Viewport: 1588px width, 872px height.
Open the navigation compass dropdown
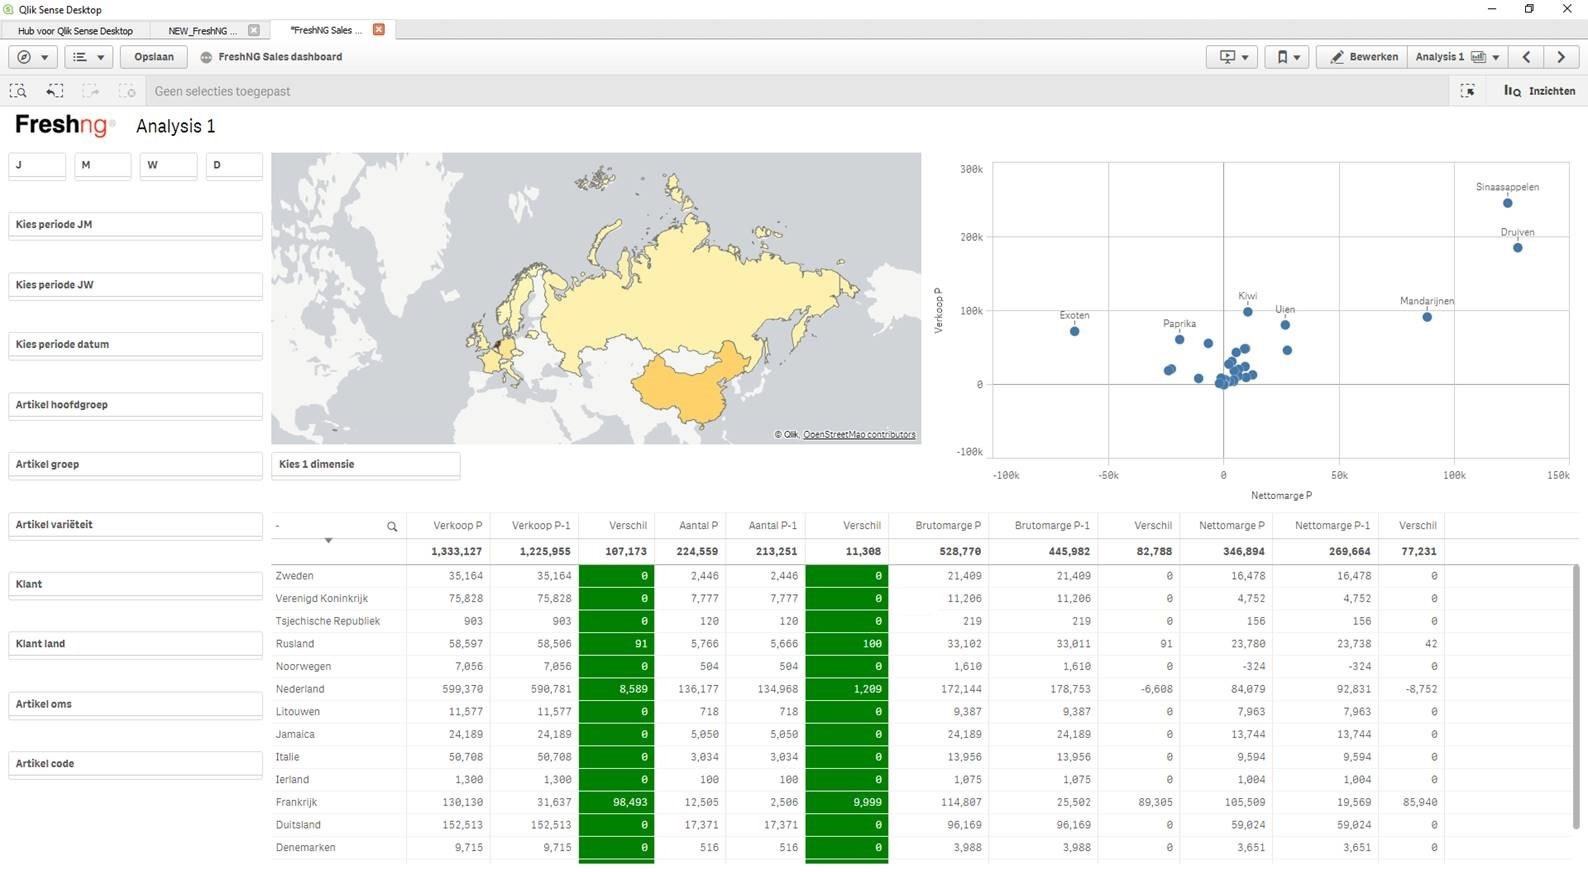click(32, 57)
